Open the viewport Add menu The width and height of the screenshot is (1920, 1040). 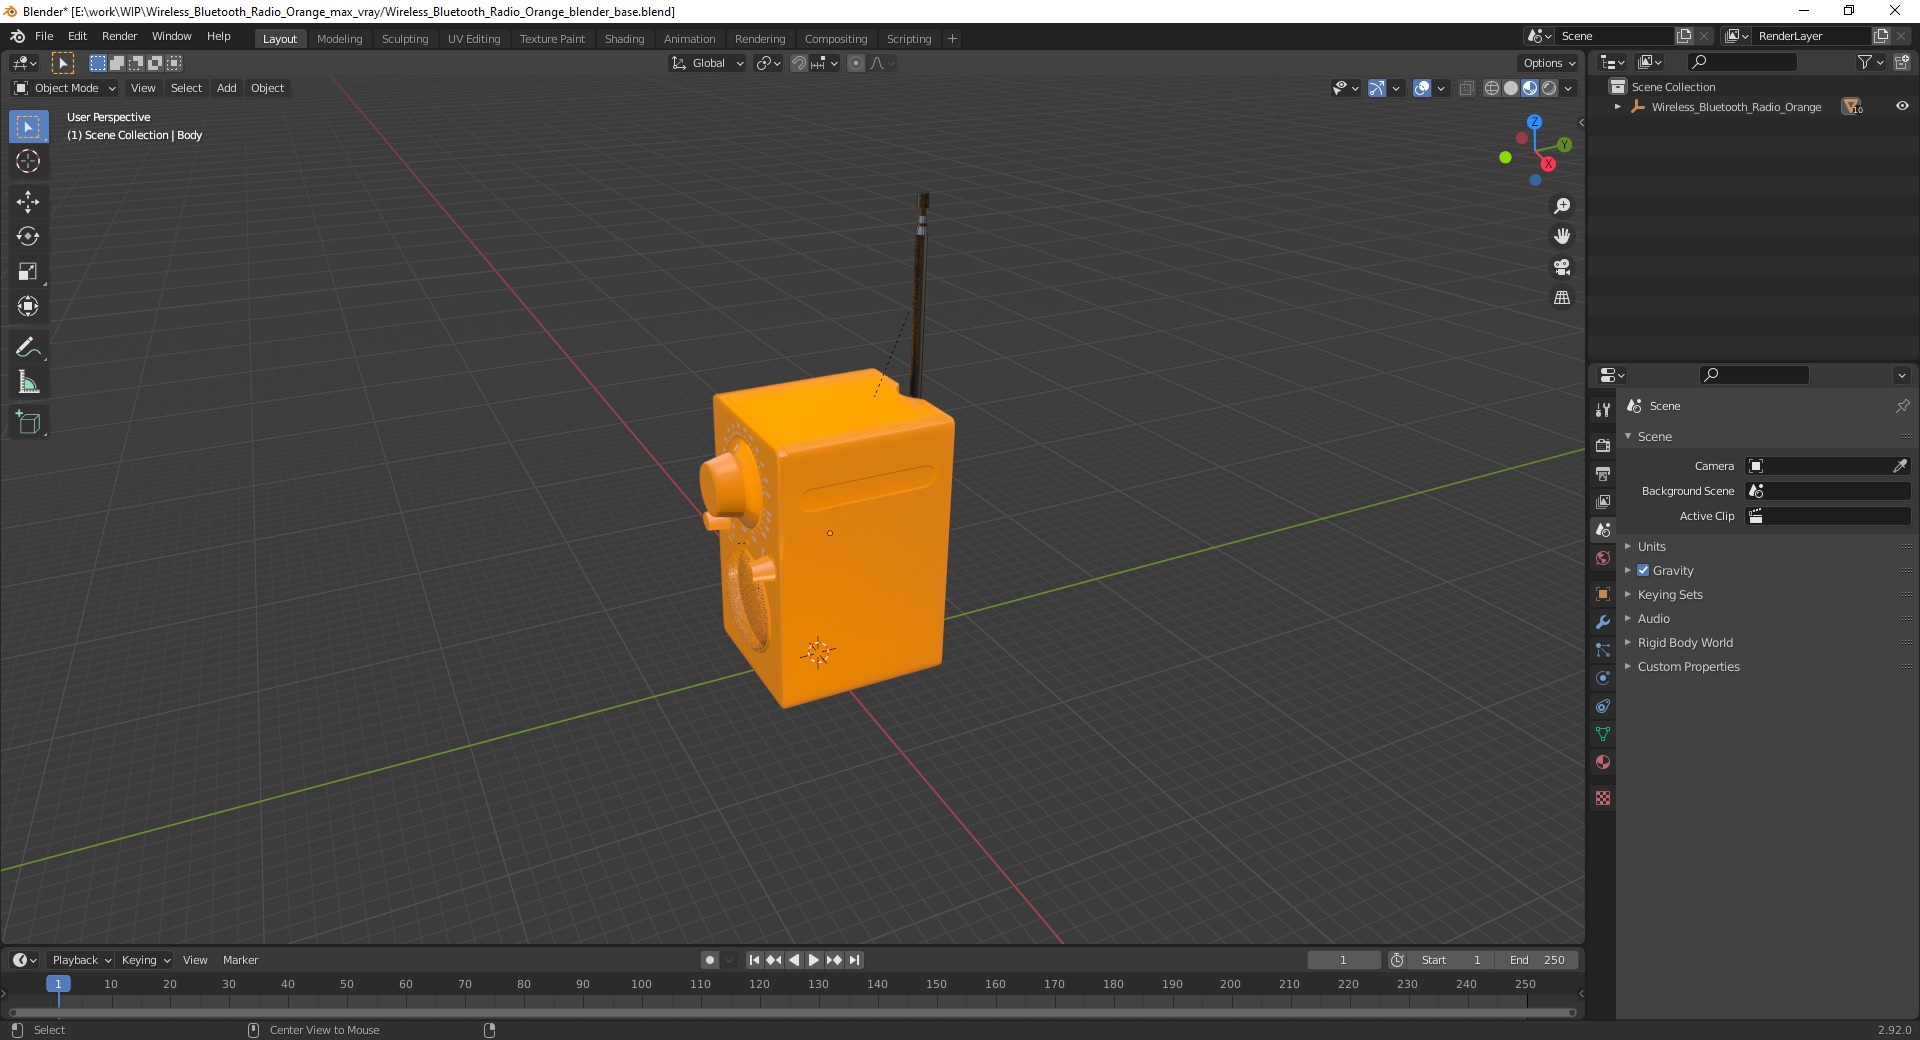pyautogui.click(x=227, y=88)
